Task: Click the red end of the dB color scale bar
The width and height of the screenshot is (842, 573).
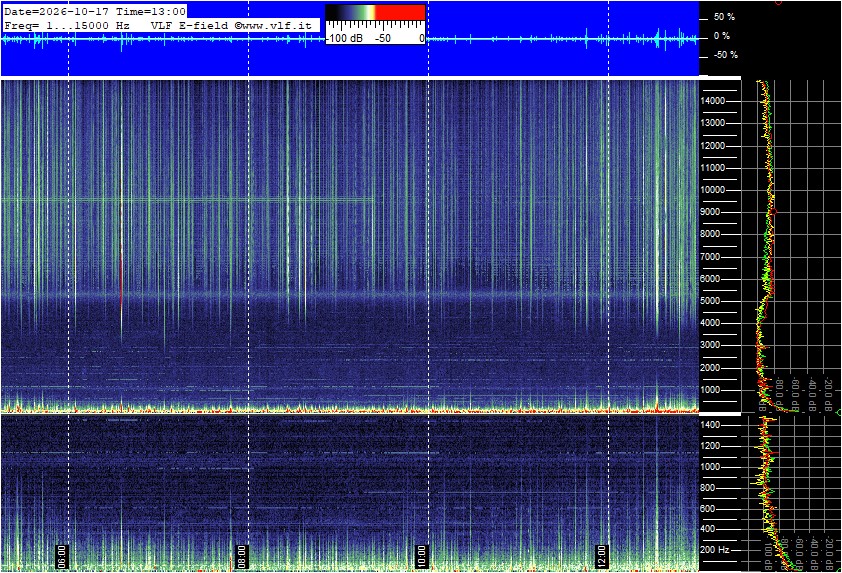Action: tap(400, 12)
